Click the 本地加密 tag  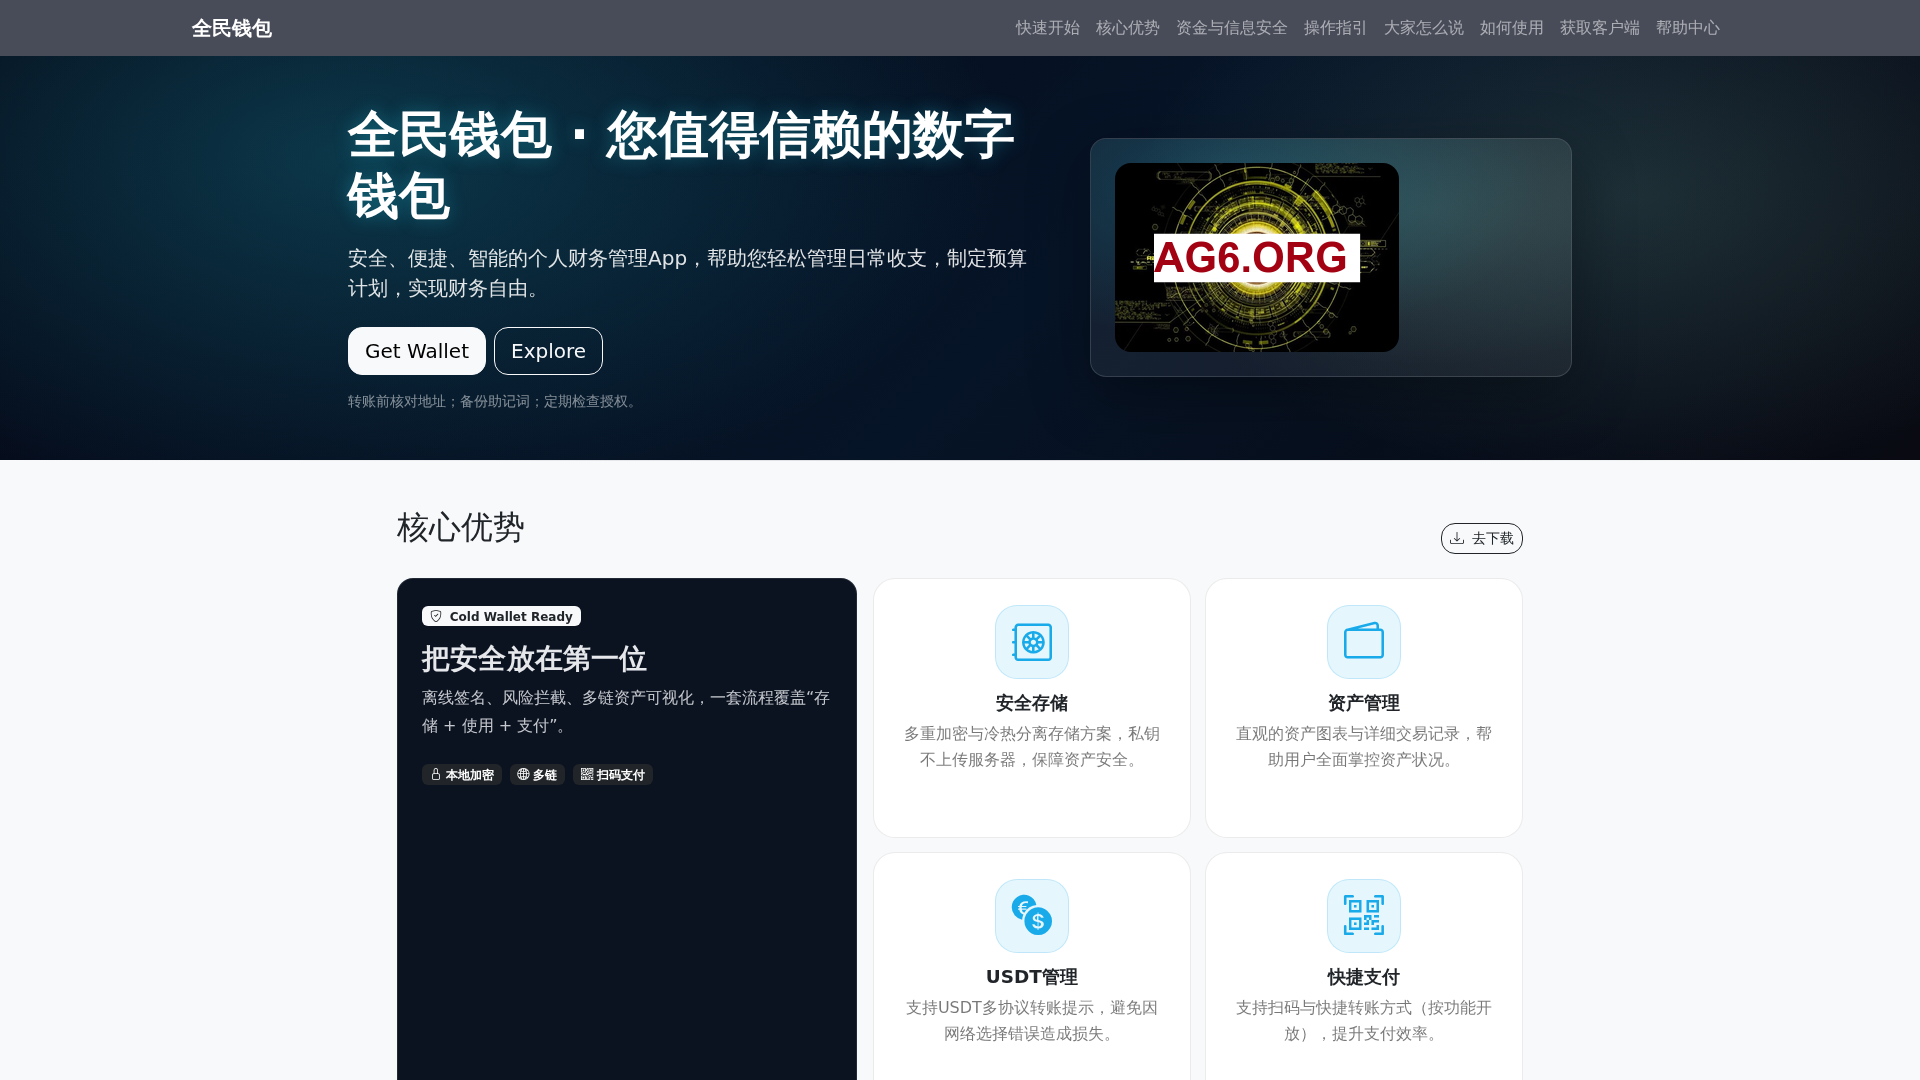coord(462,775)
